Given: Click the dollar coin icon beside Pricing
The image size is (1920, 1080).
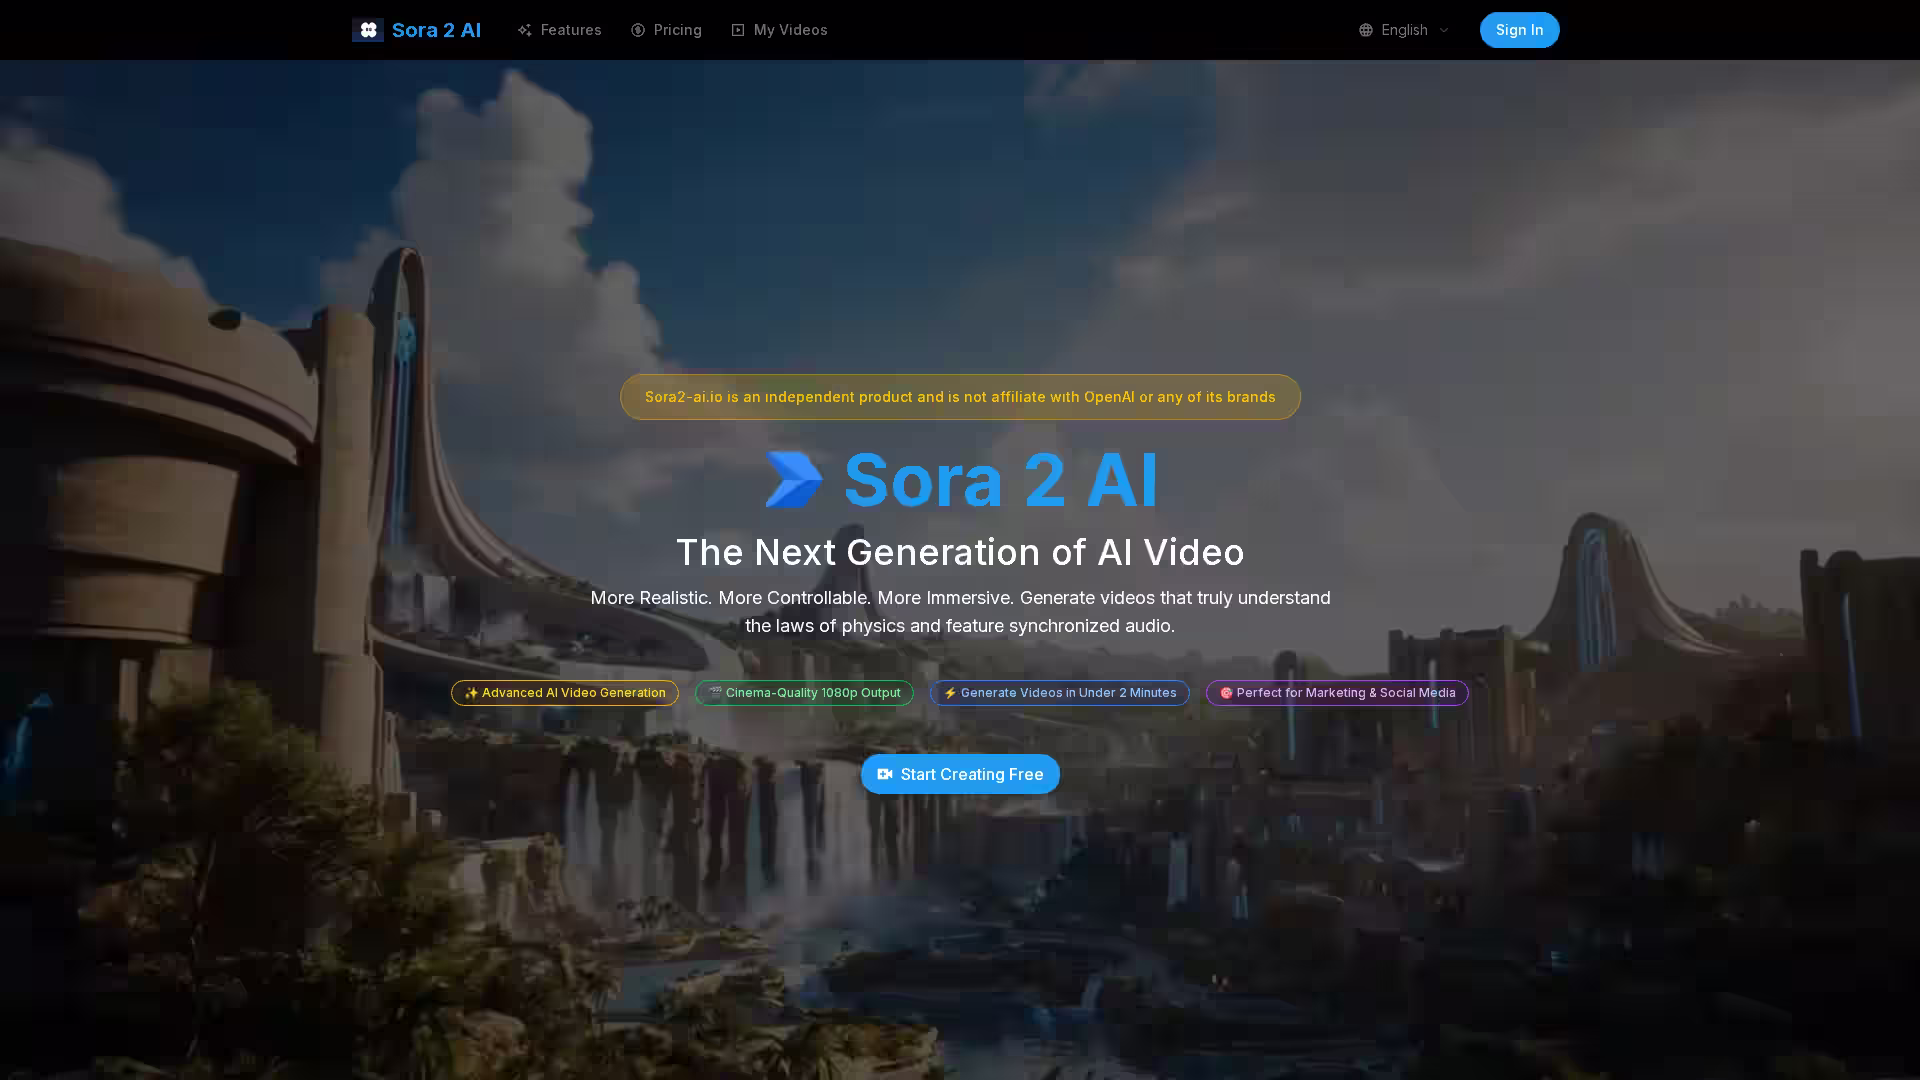Looking at the screenshot, I should [638, 30].
